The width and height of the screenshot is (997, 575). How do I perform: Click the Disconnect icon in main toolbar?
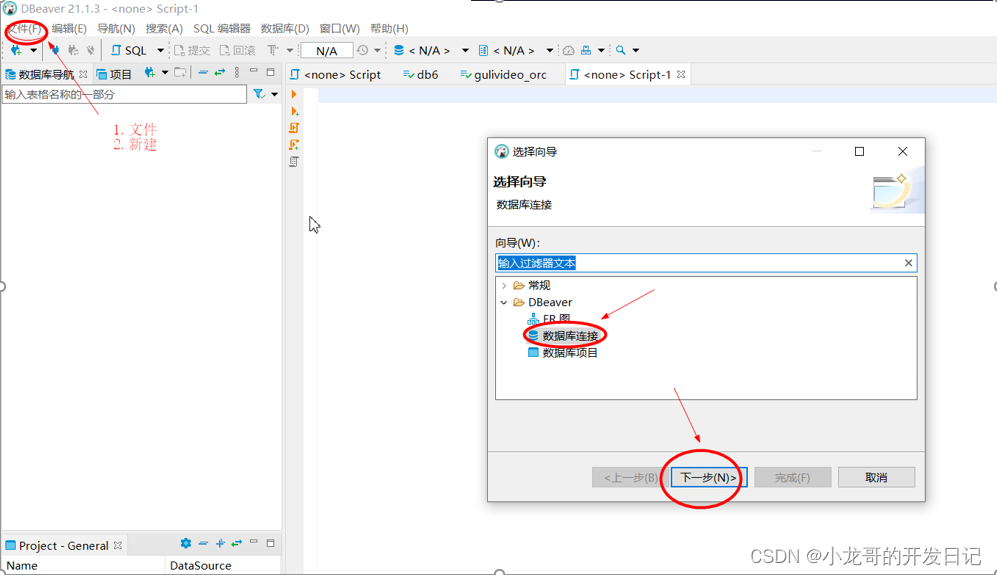pos(90,50)
